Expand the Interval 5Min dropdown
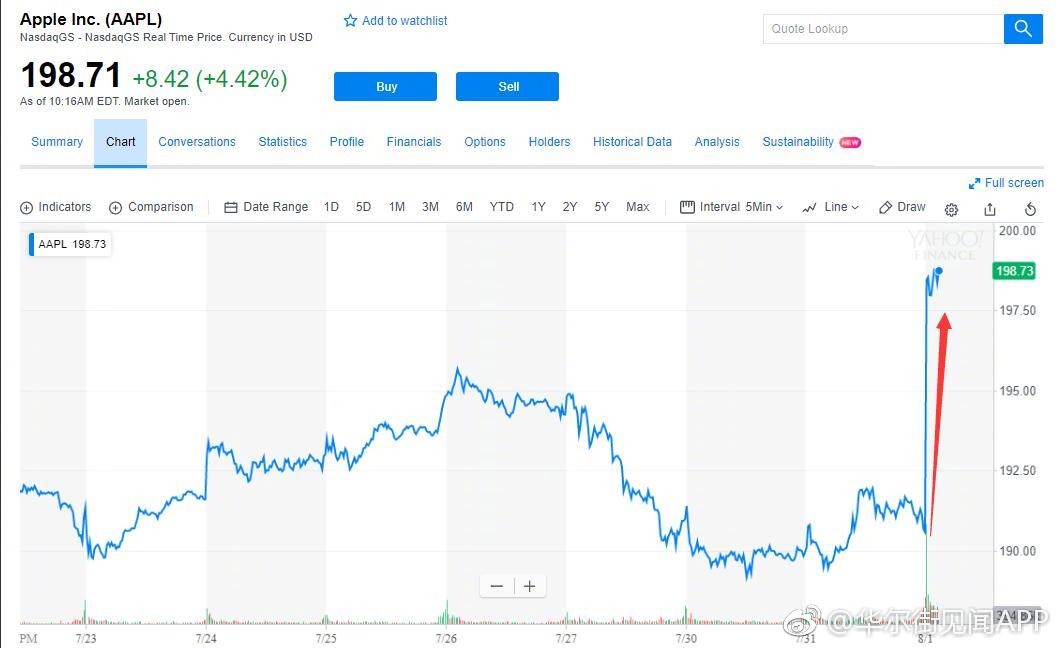This screenshot has width=1059, height=648. coord(732,207)
